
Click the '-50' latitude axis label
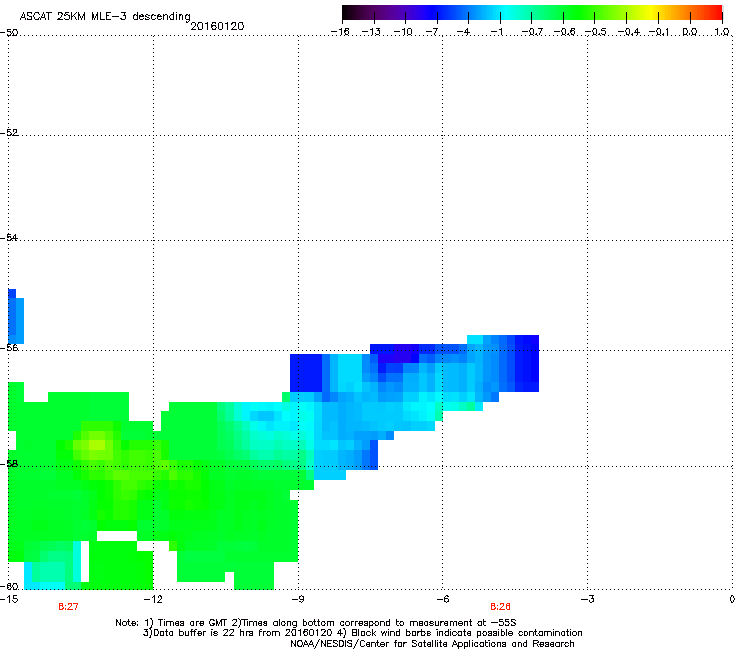9,33
